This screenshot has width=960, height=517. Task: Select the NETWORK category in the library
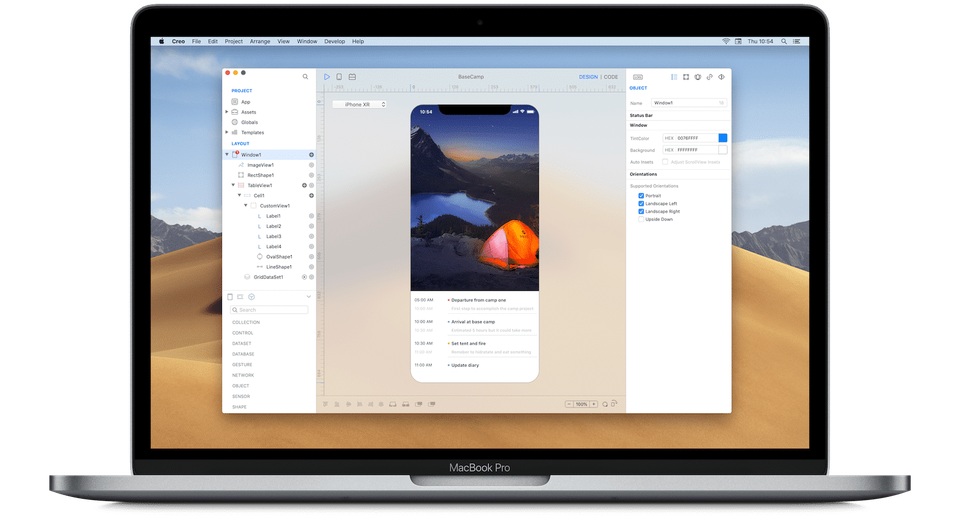(x=243, y=375)
